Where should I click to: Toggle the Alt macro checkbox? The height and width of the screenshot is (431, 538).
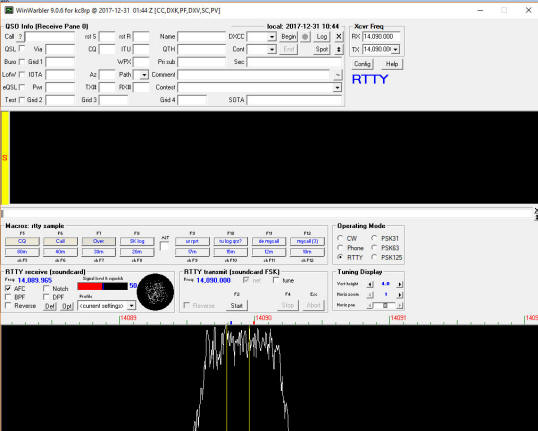click(x=164, y=246)
